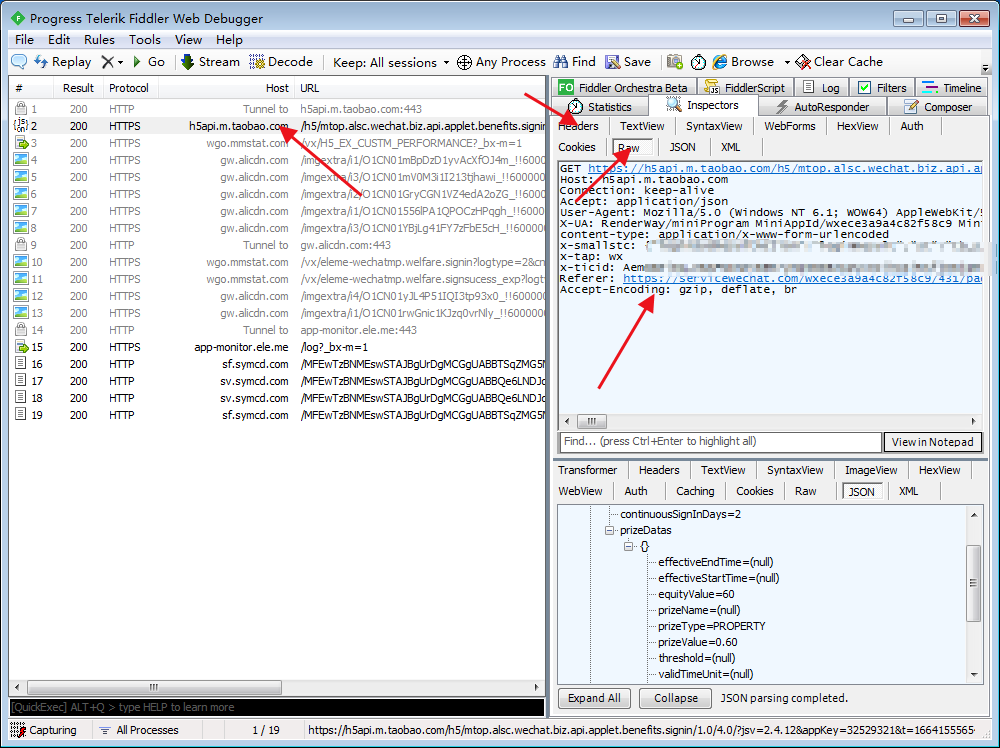Open the Remove sessions dropdown arrow
This screenshot has width=1000, height=748.
(121, 62)
